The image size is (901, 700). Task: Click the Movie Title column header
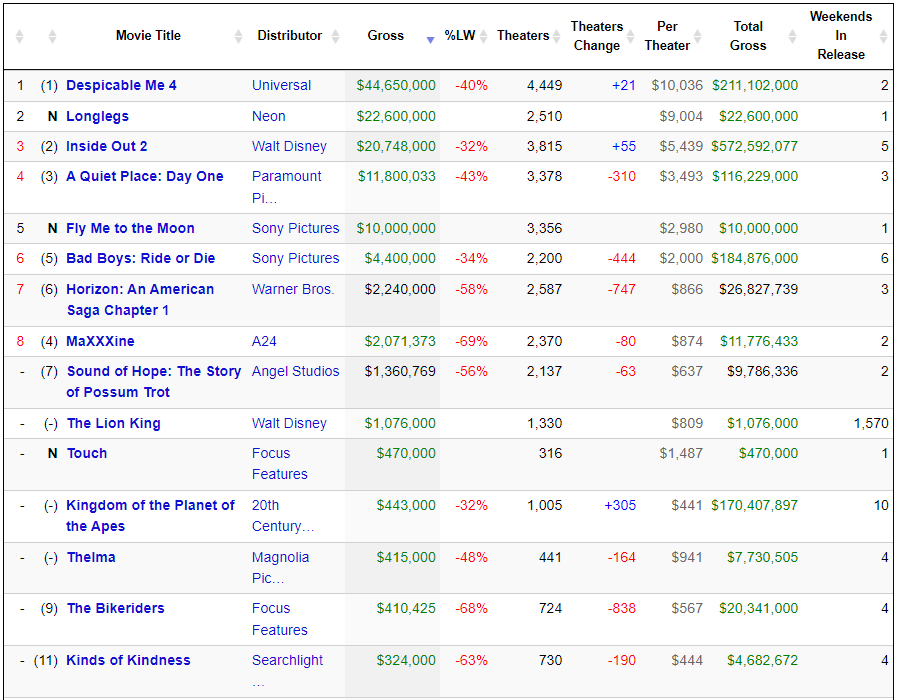(x=148, y=36)
